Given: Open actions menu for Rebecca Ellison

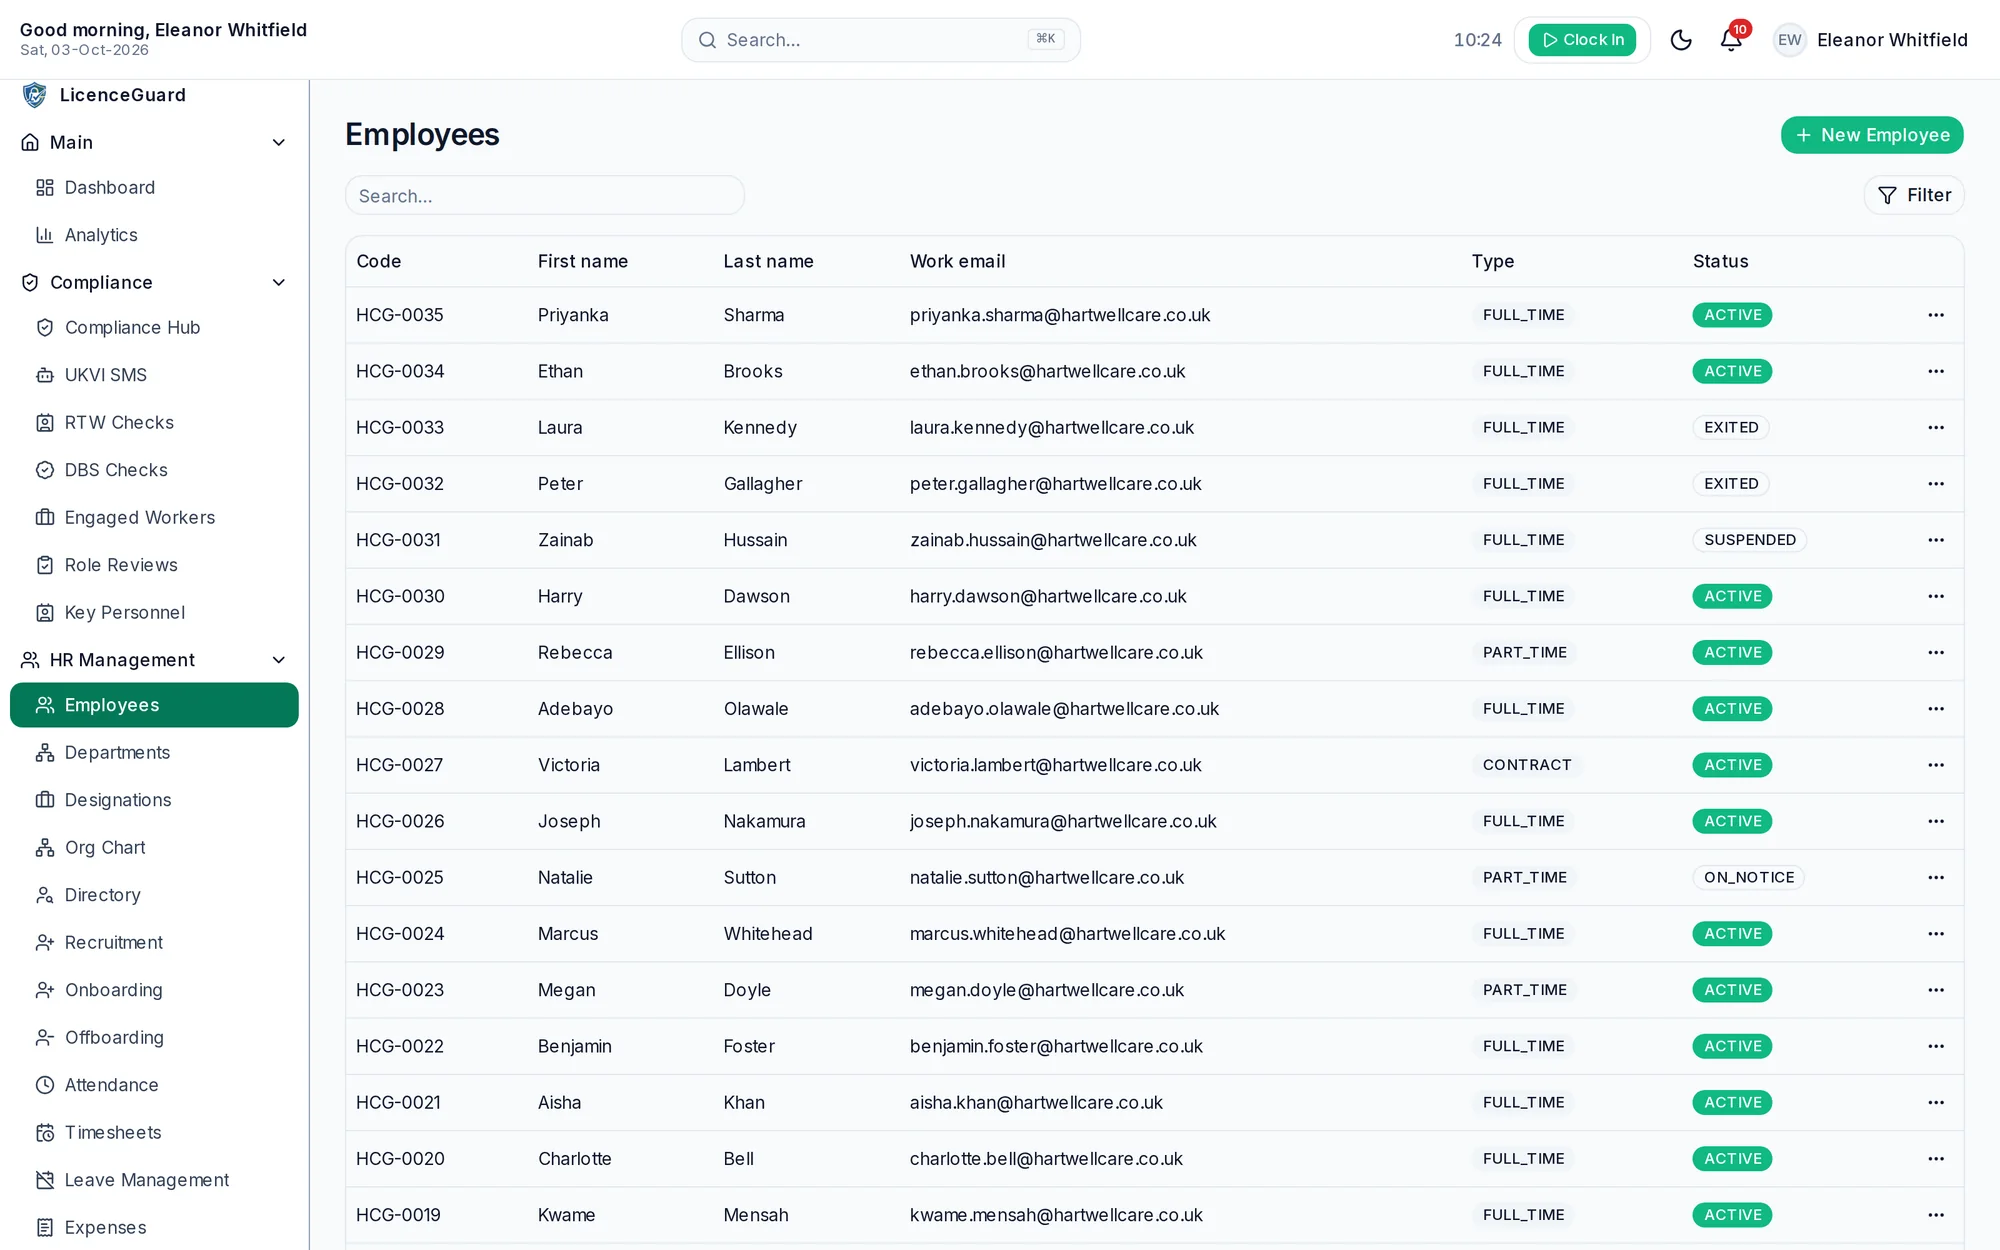Looking at the screenshot, I should point(1936,653).
